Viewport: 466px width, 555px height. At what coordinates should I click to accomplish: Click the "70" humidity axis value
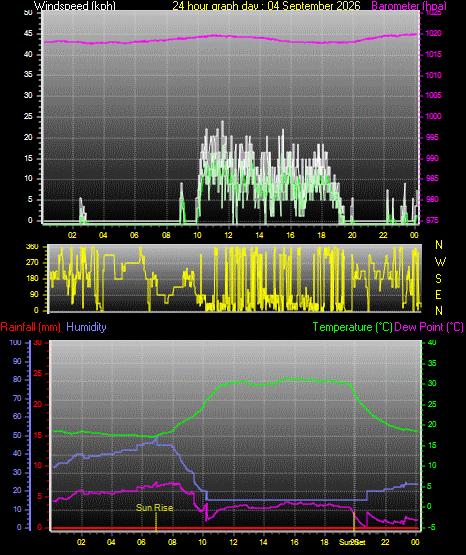tap(17, 398)
